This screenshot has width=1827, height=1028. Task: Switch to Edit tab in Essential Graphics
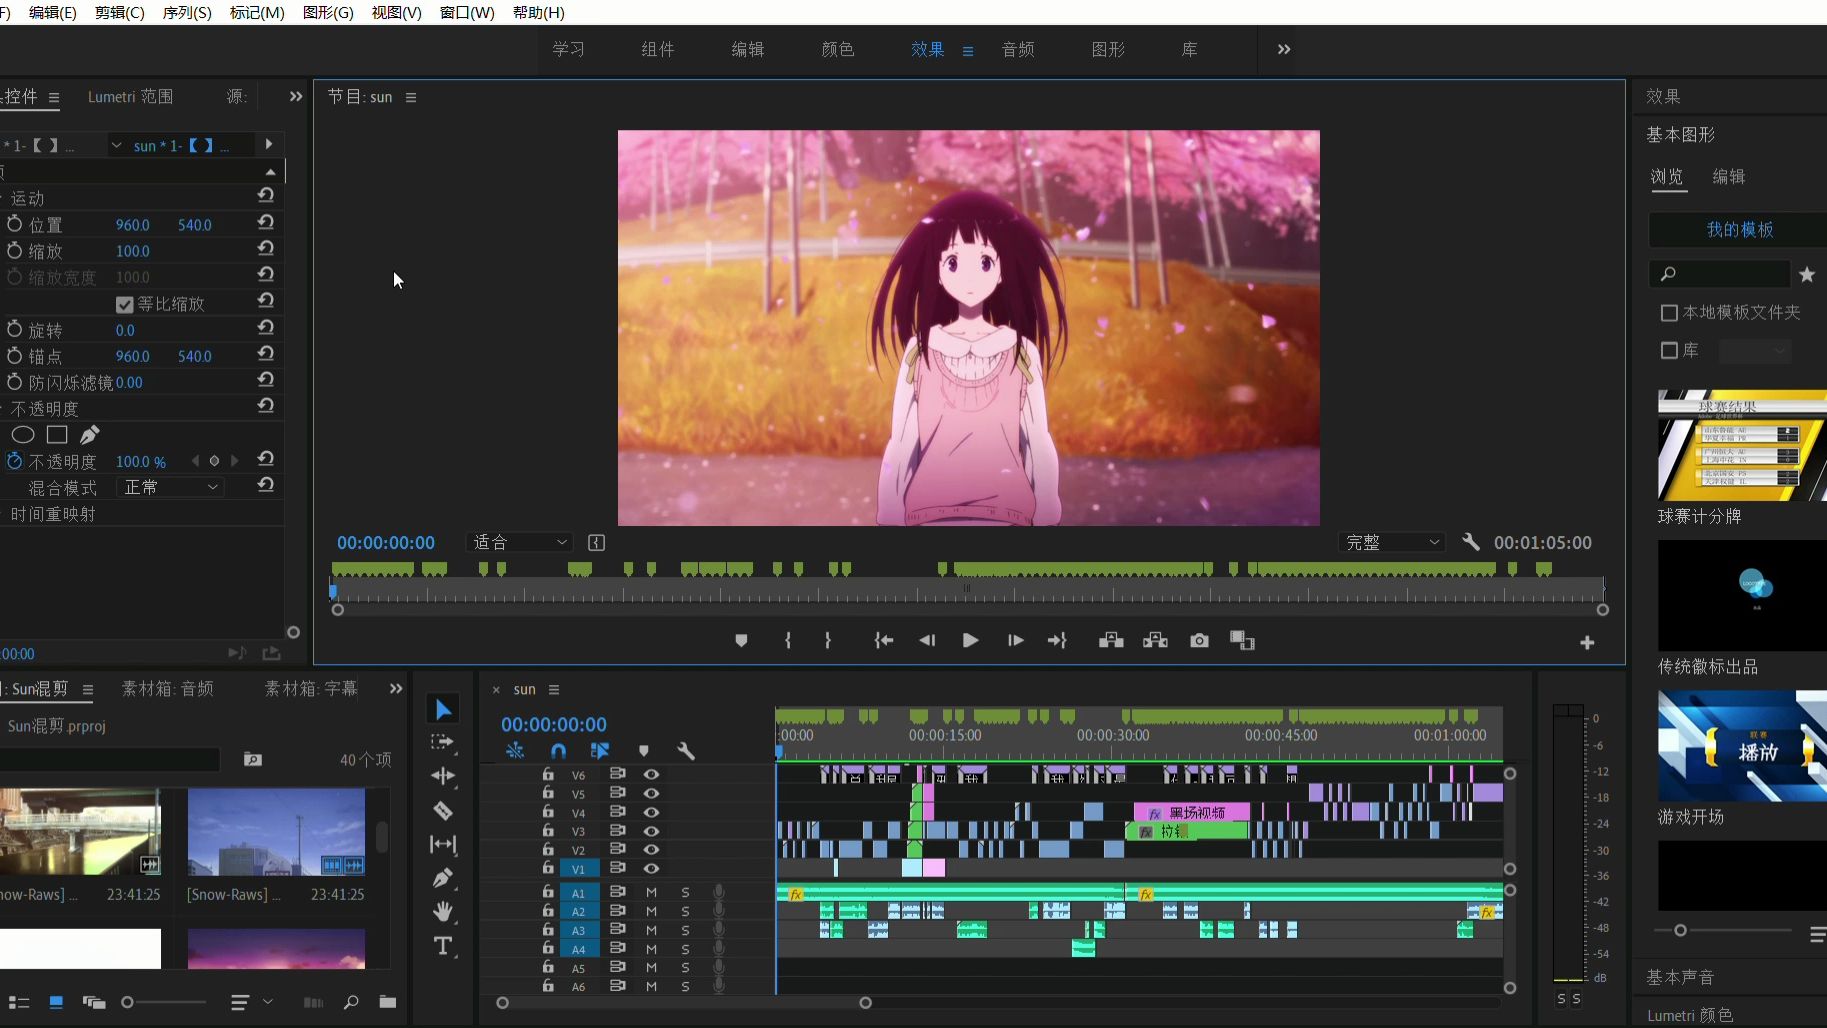pyautogui.click(x=1728, y=176)
